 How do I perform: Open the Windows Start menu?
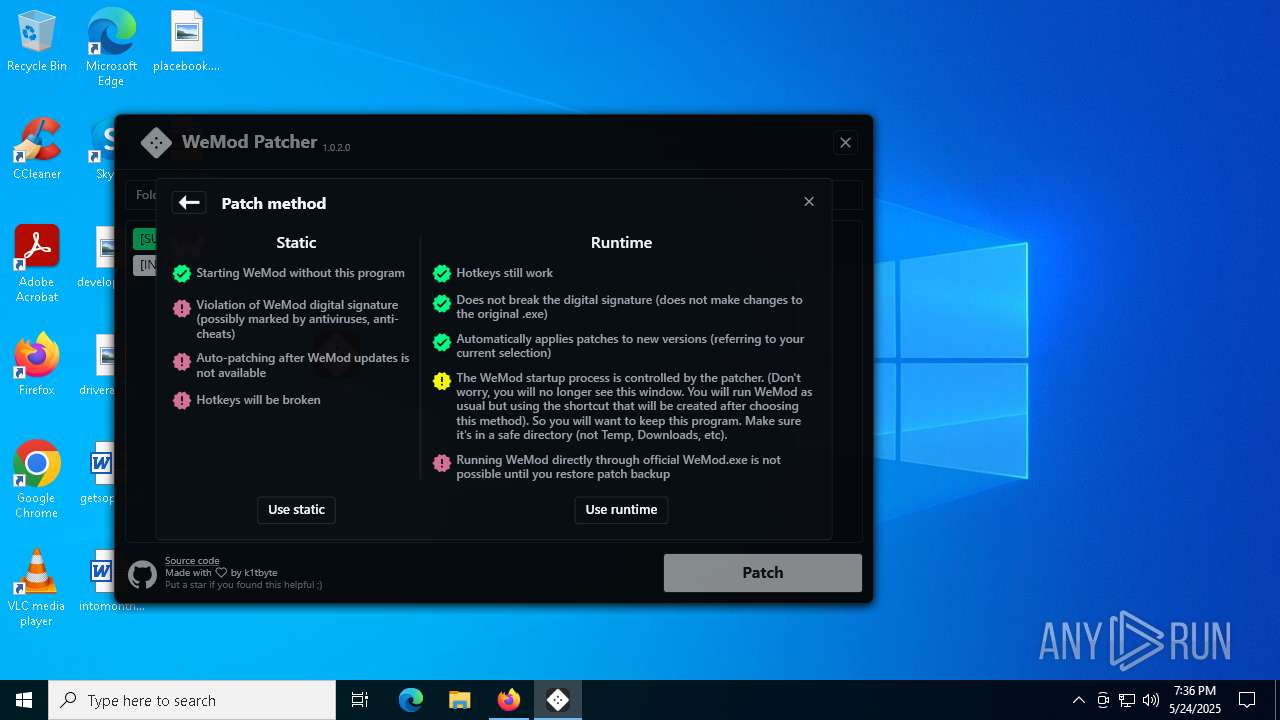point(24,700)
